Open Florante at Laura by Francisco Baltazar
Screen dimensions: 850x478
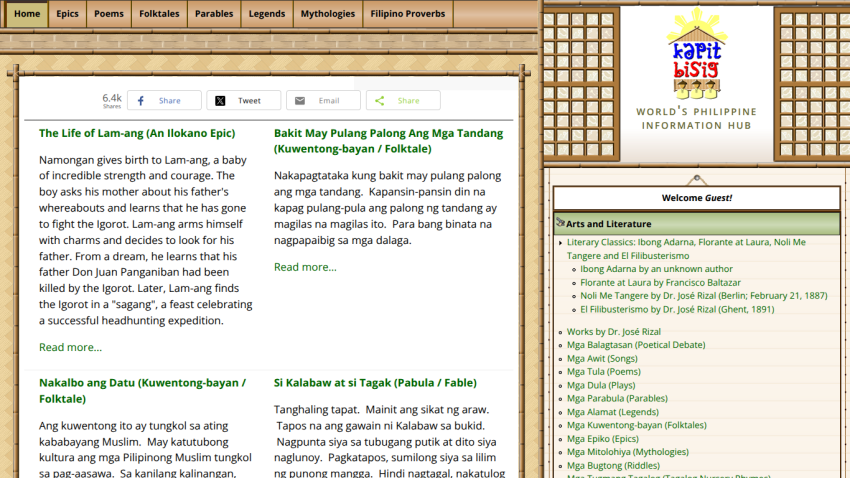pos(660,282)
